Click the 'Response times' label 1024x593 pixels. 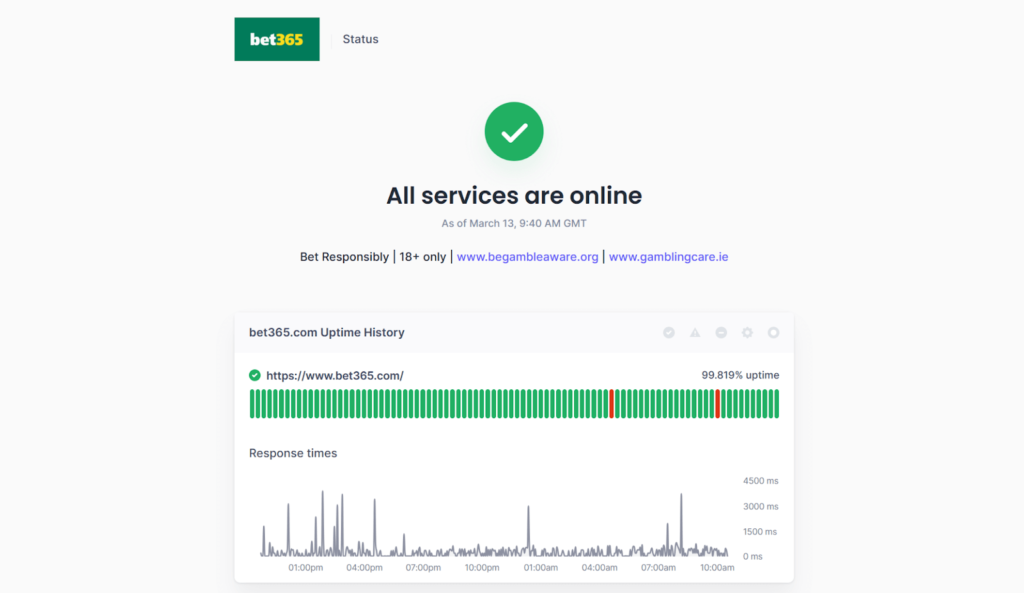pyautogui.click(x=293, y=453)
